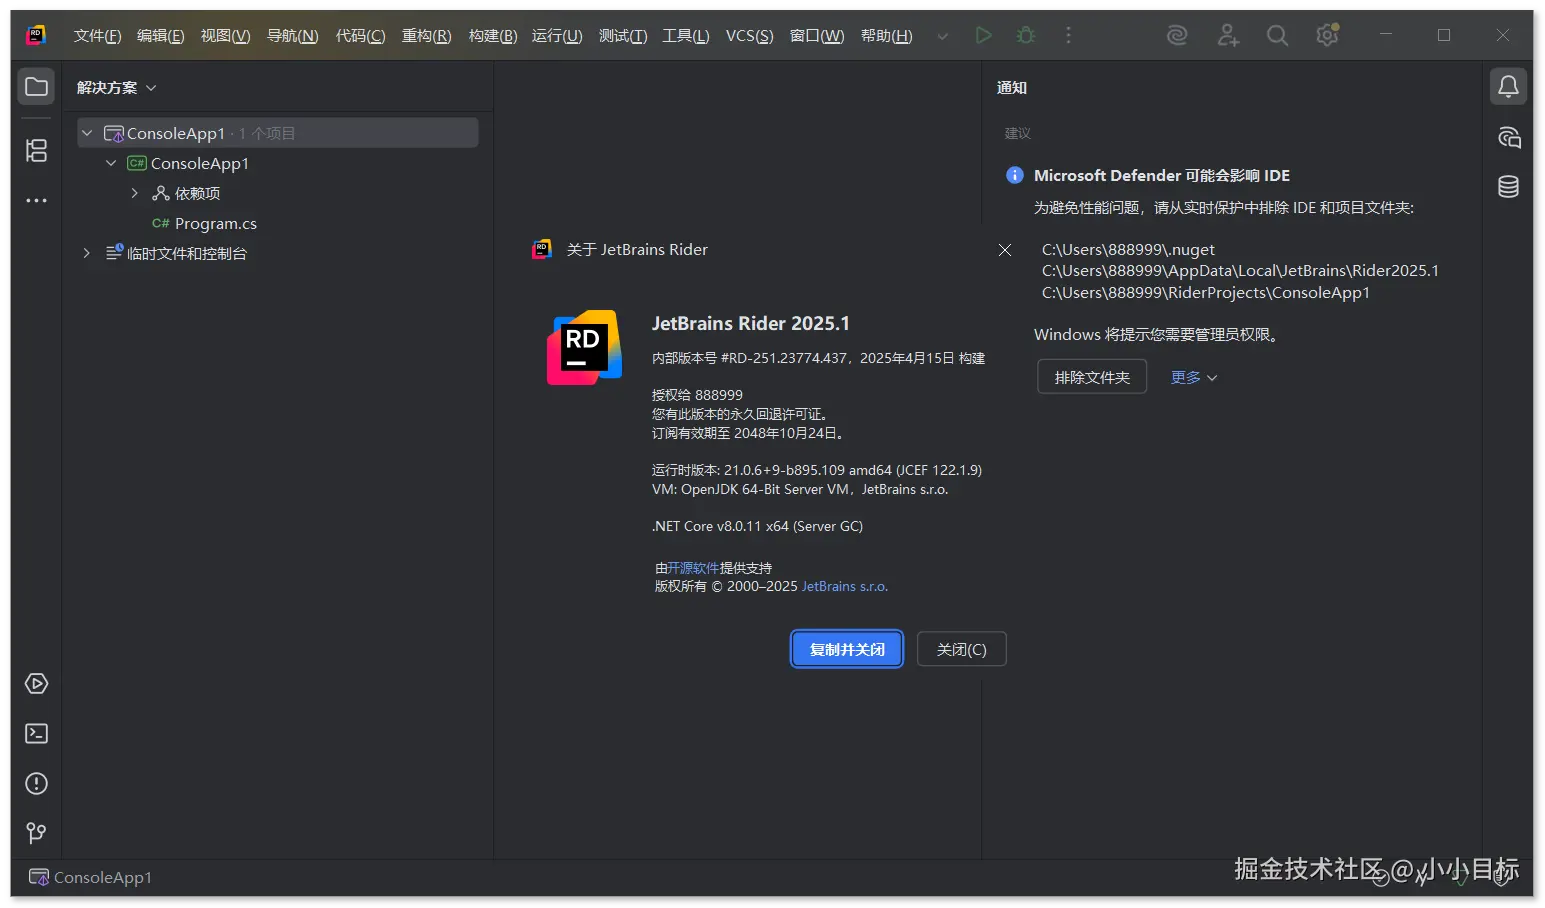Open the JetBrains s.r.o. copyright link

click(845, 587)
